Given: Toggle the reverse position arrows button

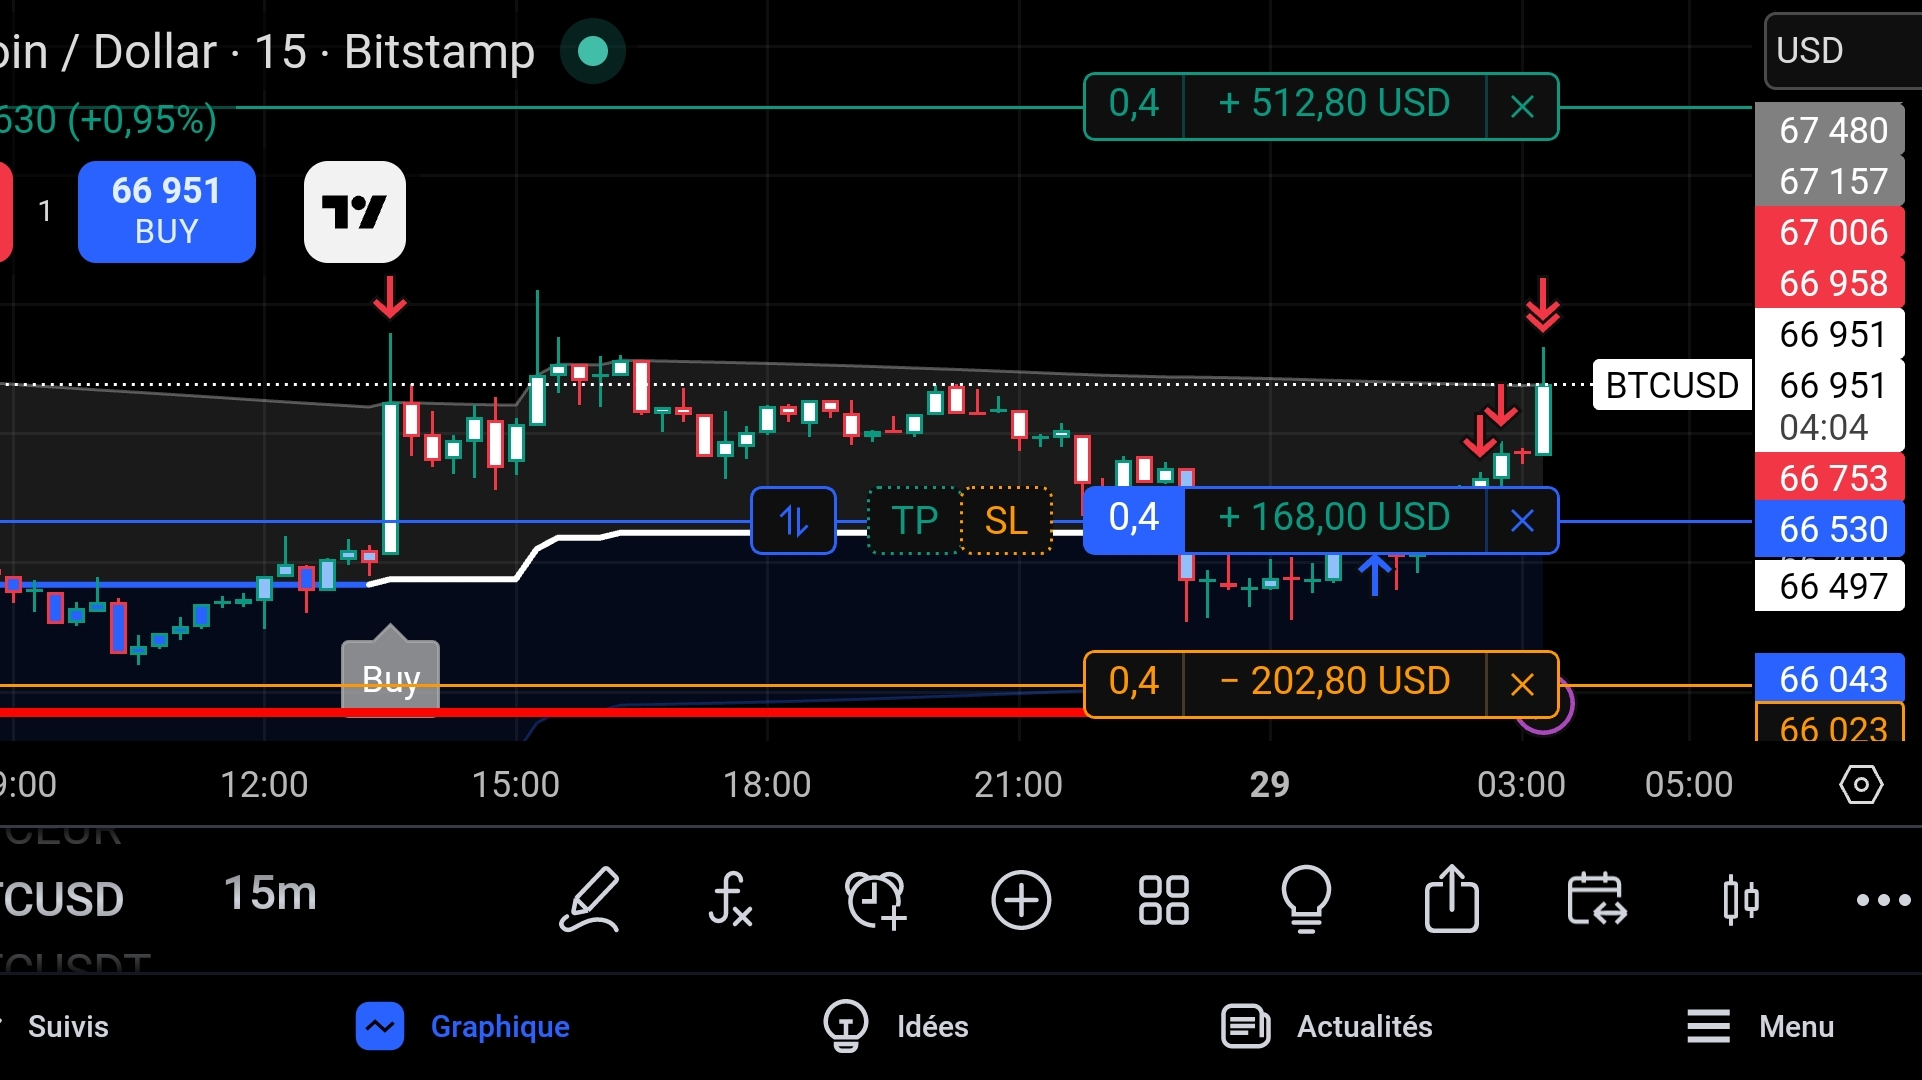Looking at the screenshot, I should pyautogui.click(x=793, y=521).
